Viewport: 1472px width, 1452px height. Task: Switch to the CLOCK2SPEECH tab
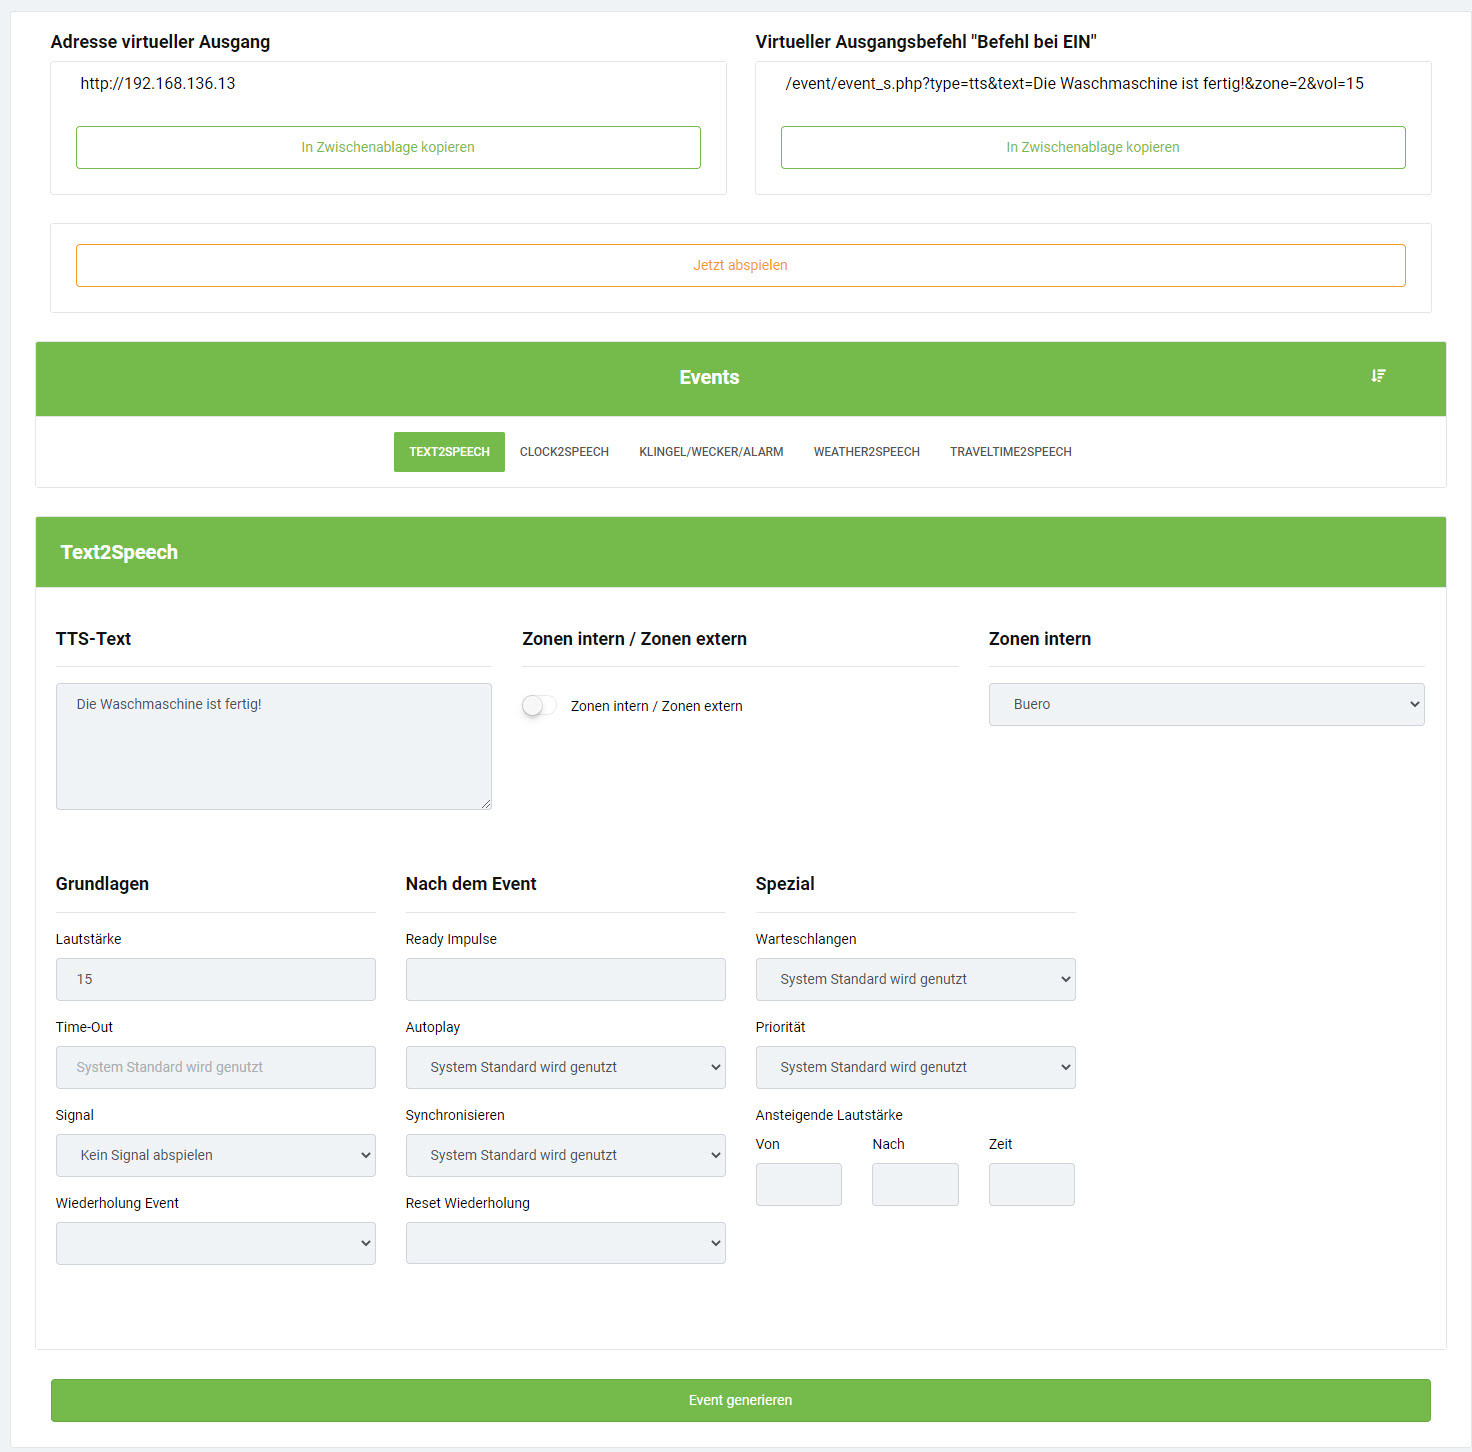point(564,452)
